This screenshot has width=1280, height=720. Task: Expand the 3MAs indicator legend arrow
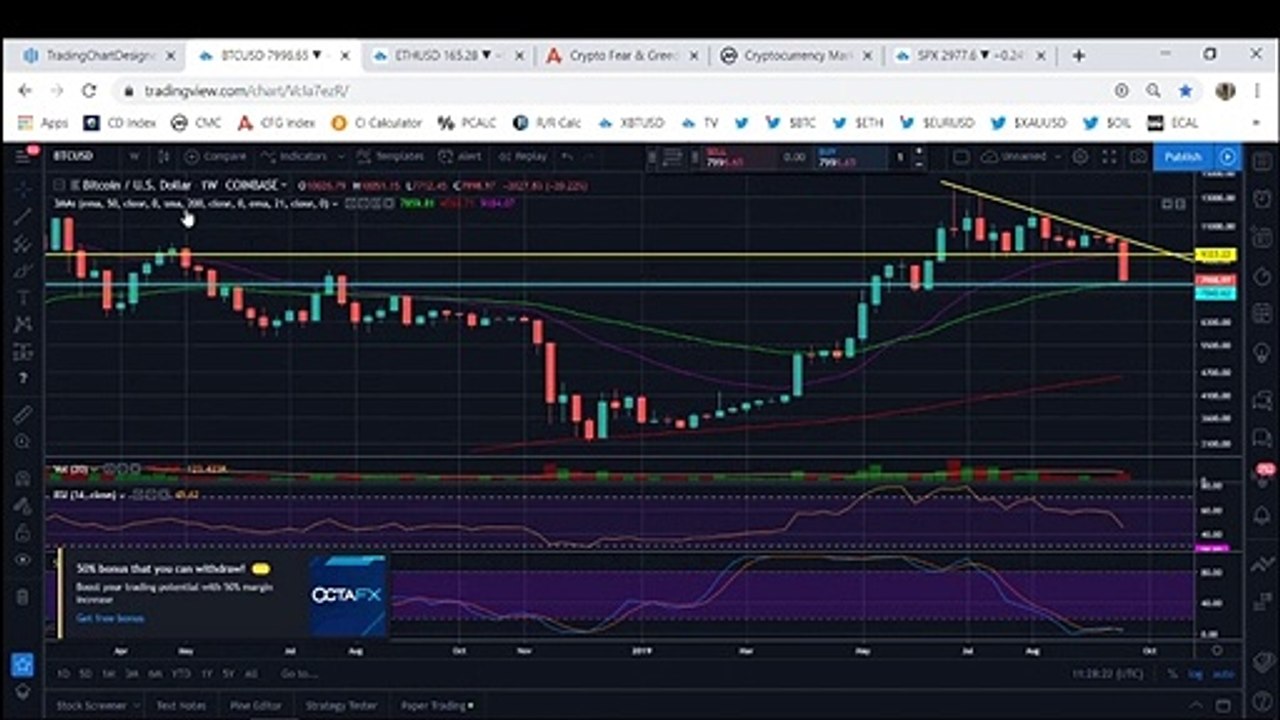click(x=335, y=203)
